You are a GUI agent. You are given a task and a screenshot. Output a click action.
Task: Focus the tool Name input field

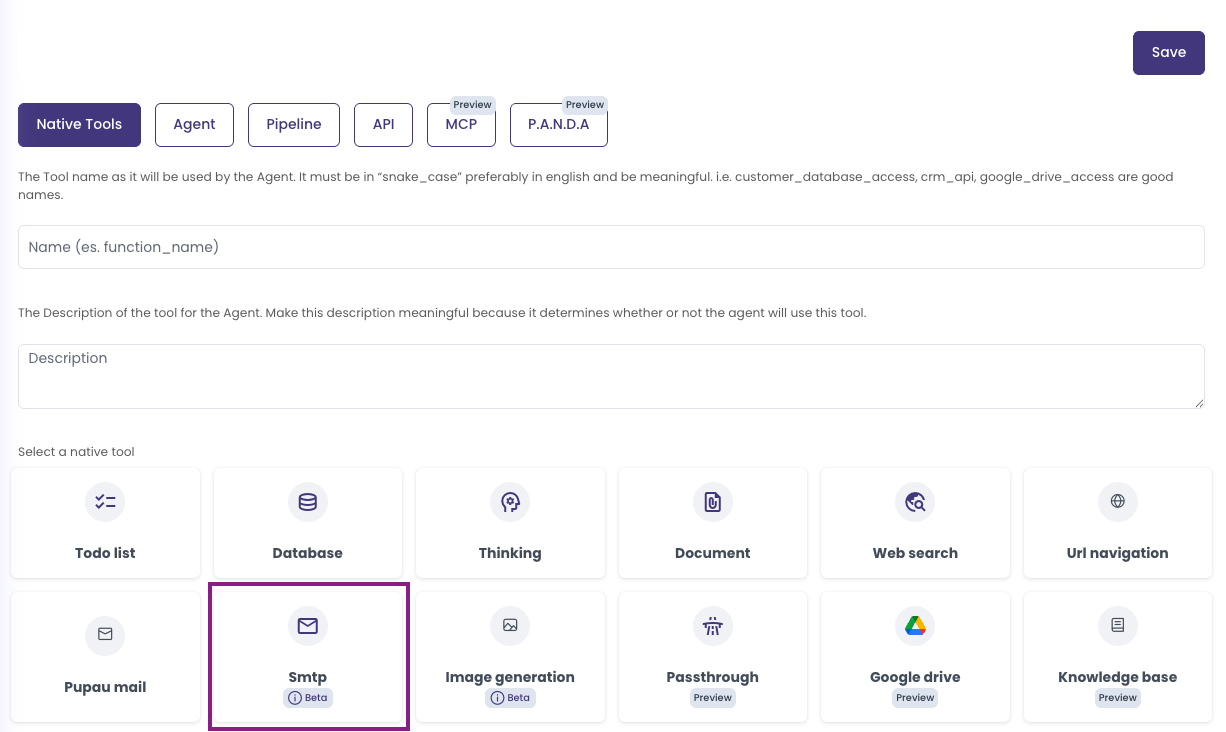(611, 247)
